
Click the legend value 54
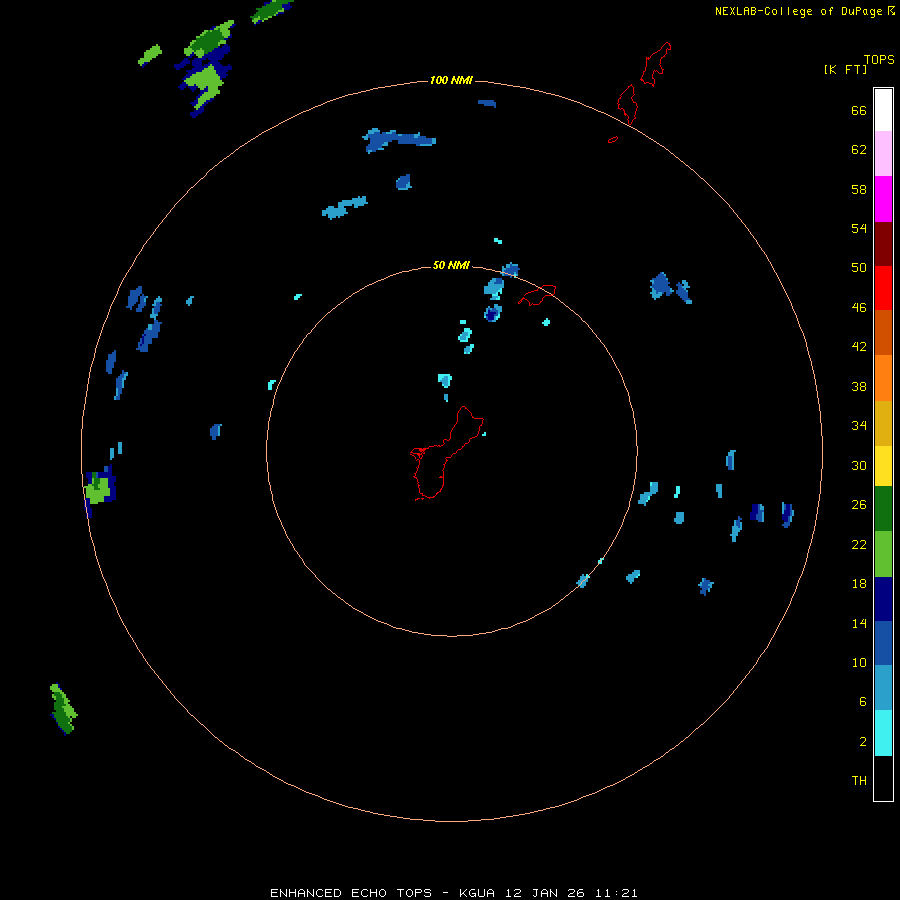tap(859, 228)
